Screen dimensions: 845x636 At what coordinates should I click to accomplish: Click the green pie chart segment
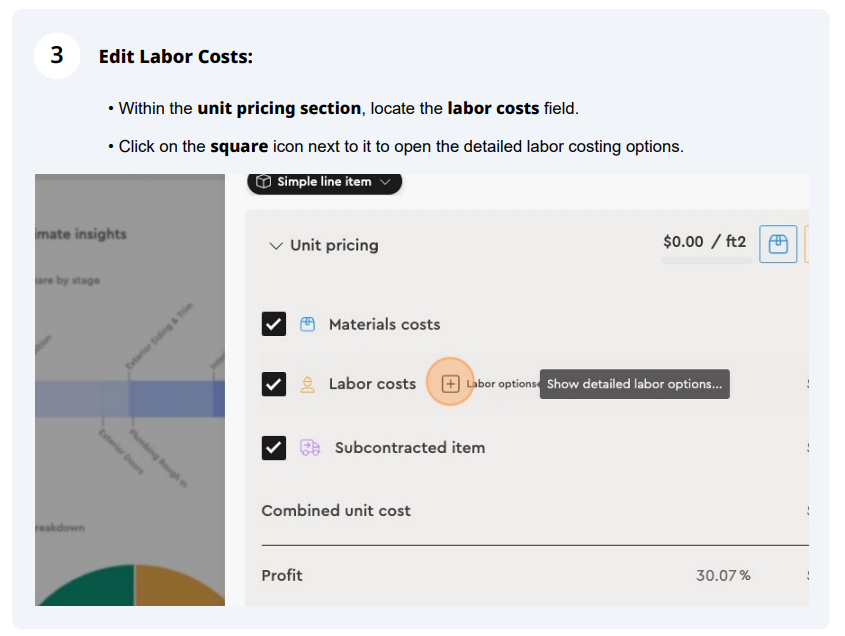[x=92, y=587]
